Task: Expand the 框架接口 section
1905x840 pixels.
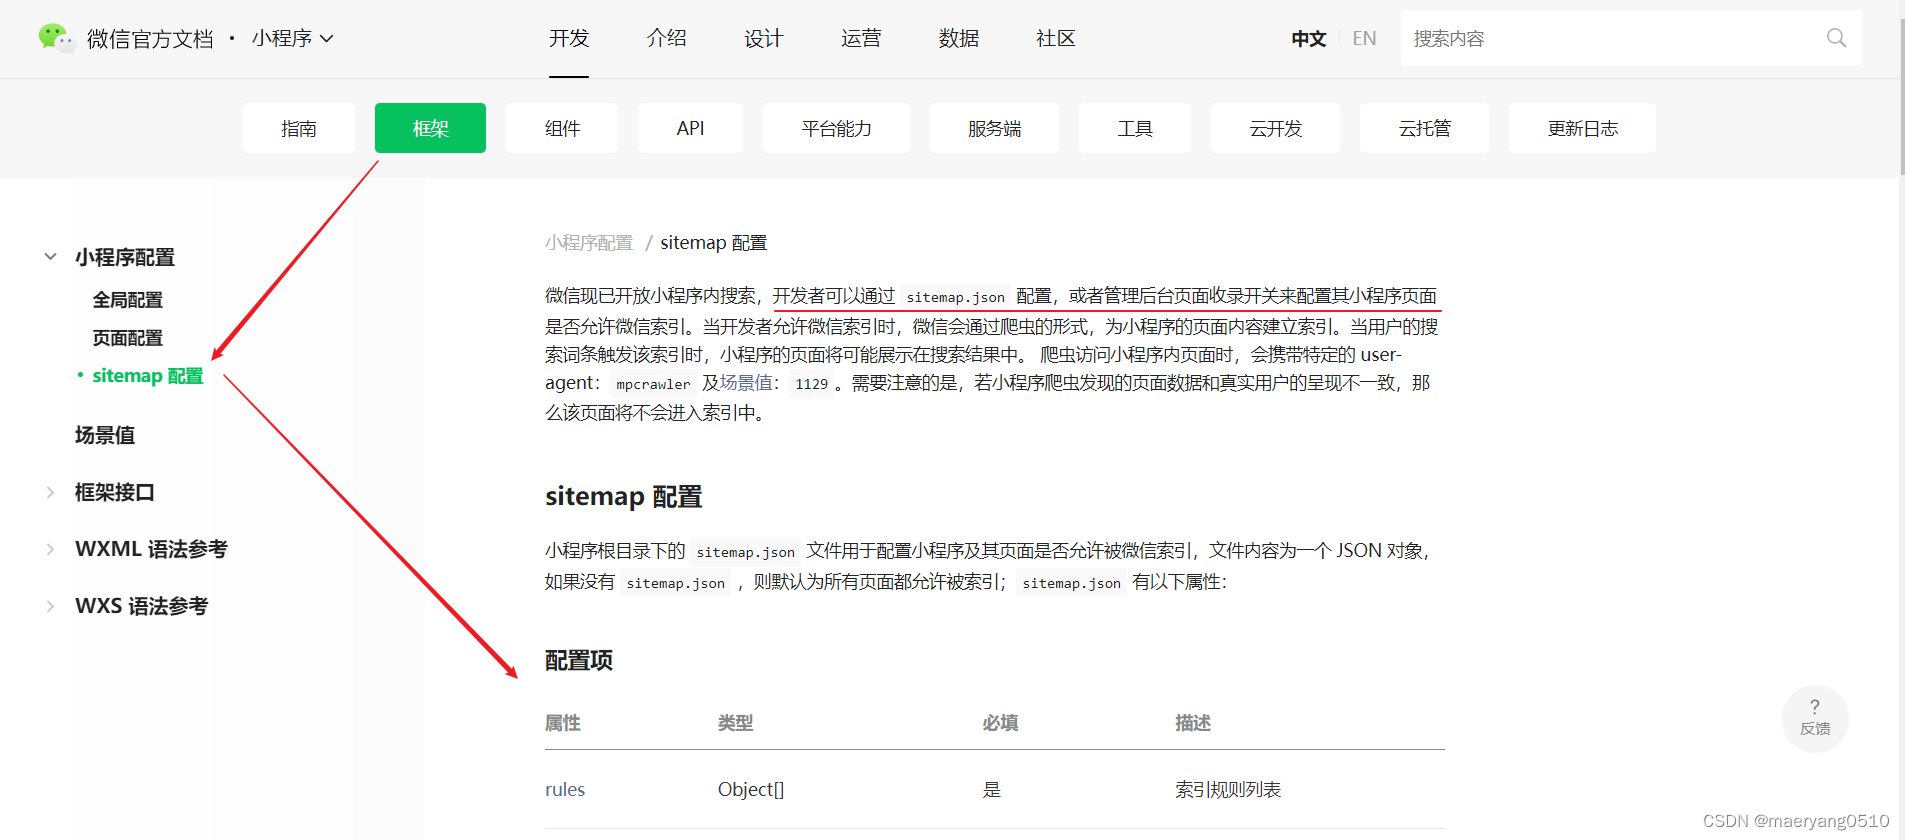Action: coord(50,492)
